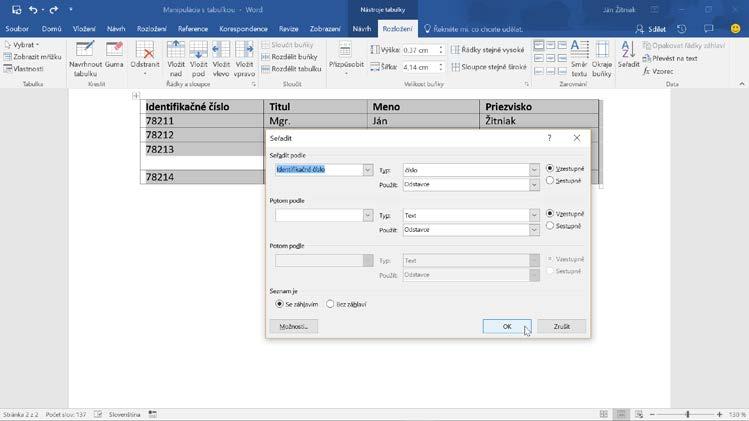Click Zrušit cancel button

(x=561, y=326)
